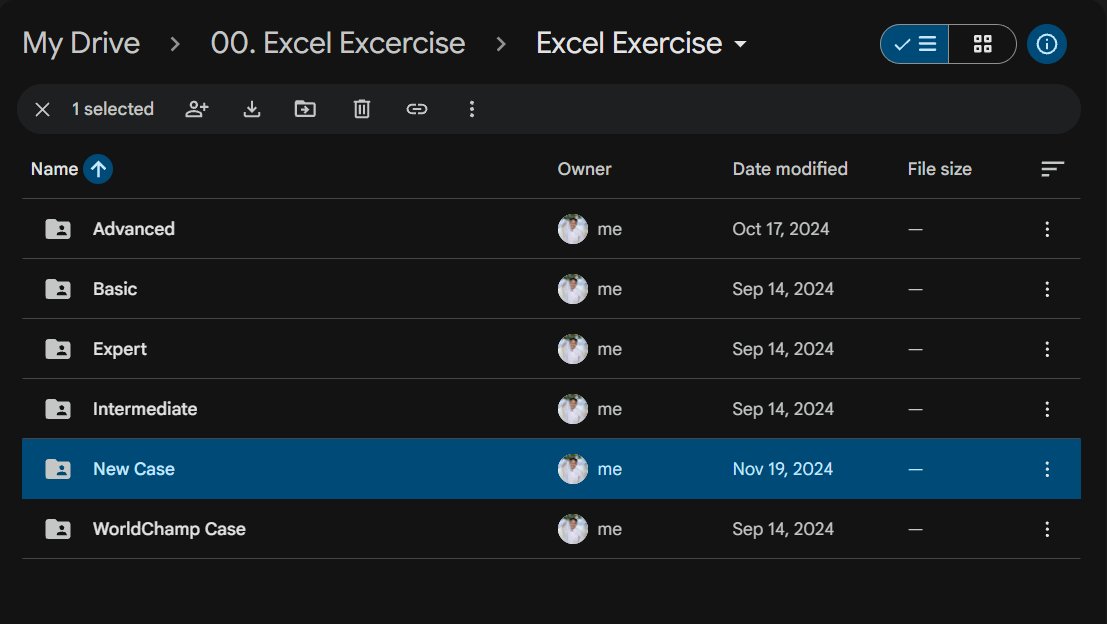This screenshot has height=624, width=1107.
Task: Go to My Drive breadcrumb
Action: coord(81,43)
